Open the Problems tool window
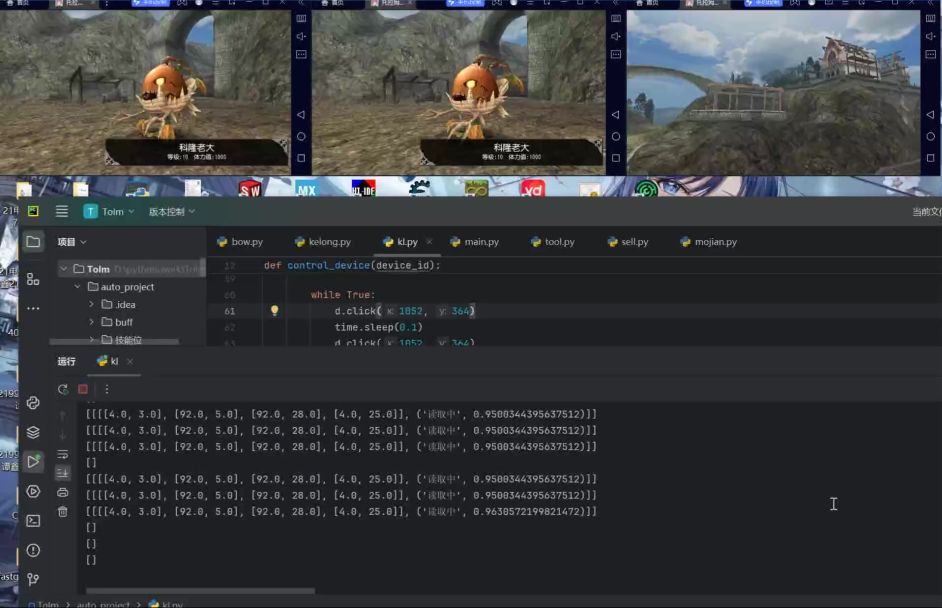Image resolution: width=942 pixels, height=608 pixels. [x=33, y=550]
